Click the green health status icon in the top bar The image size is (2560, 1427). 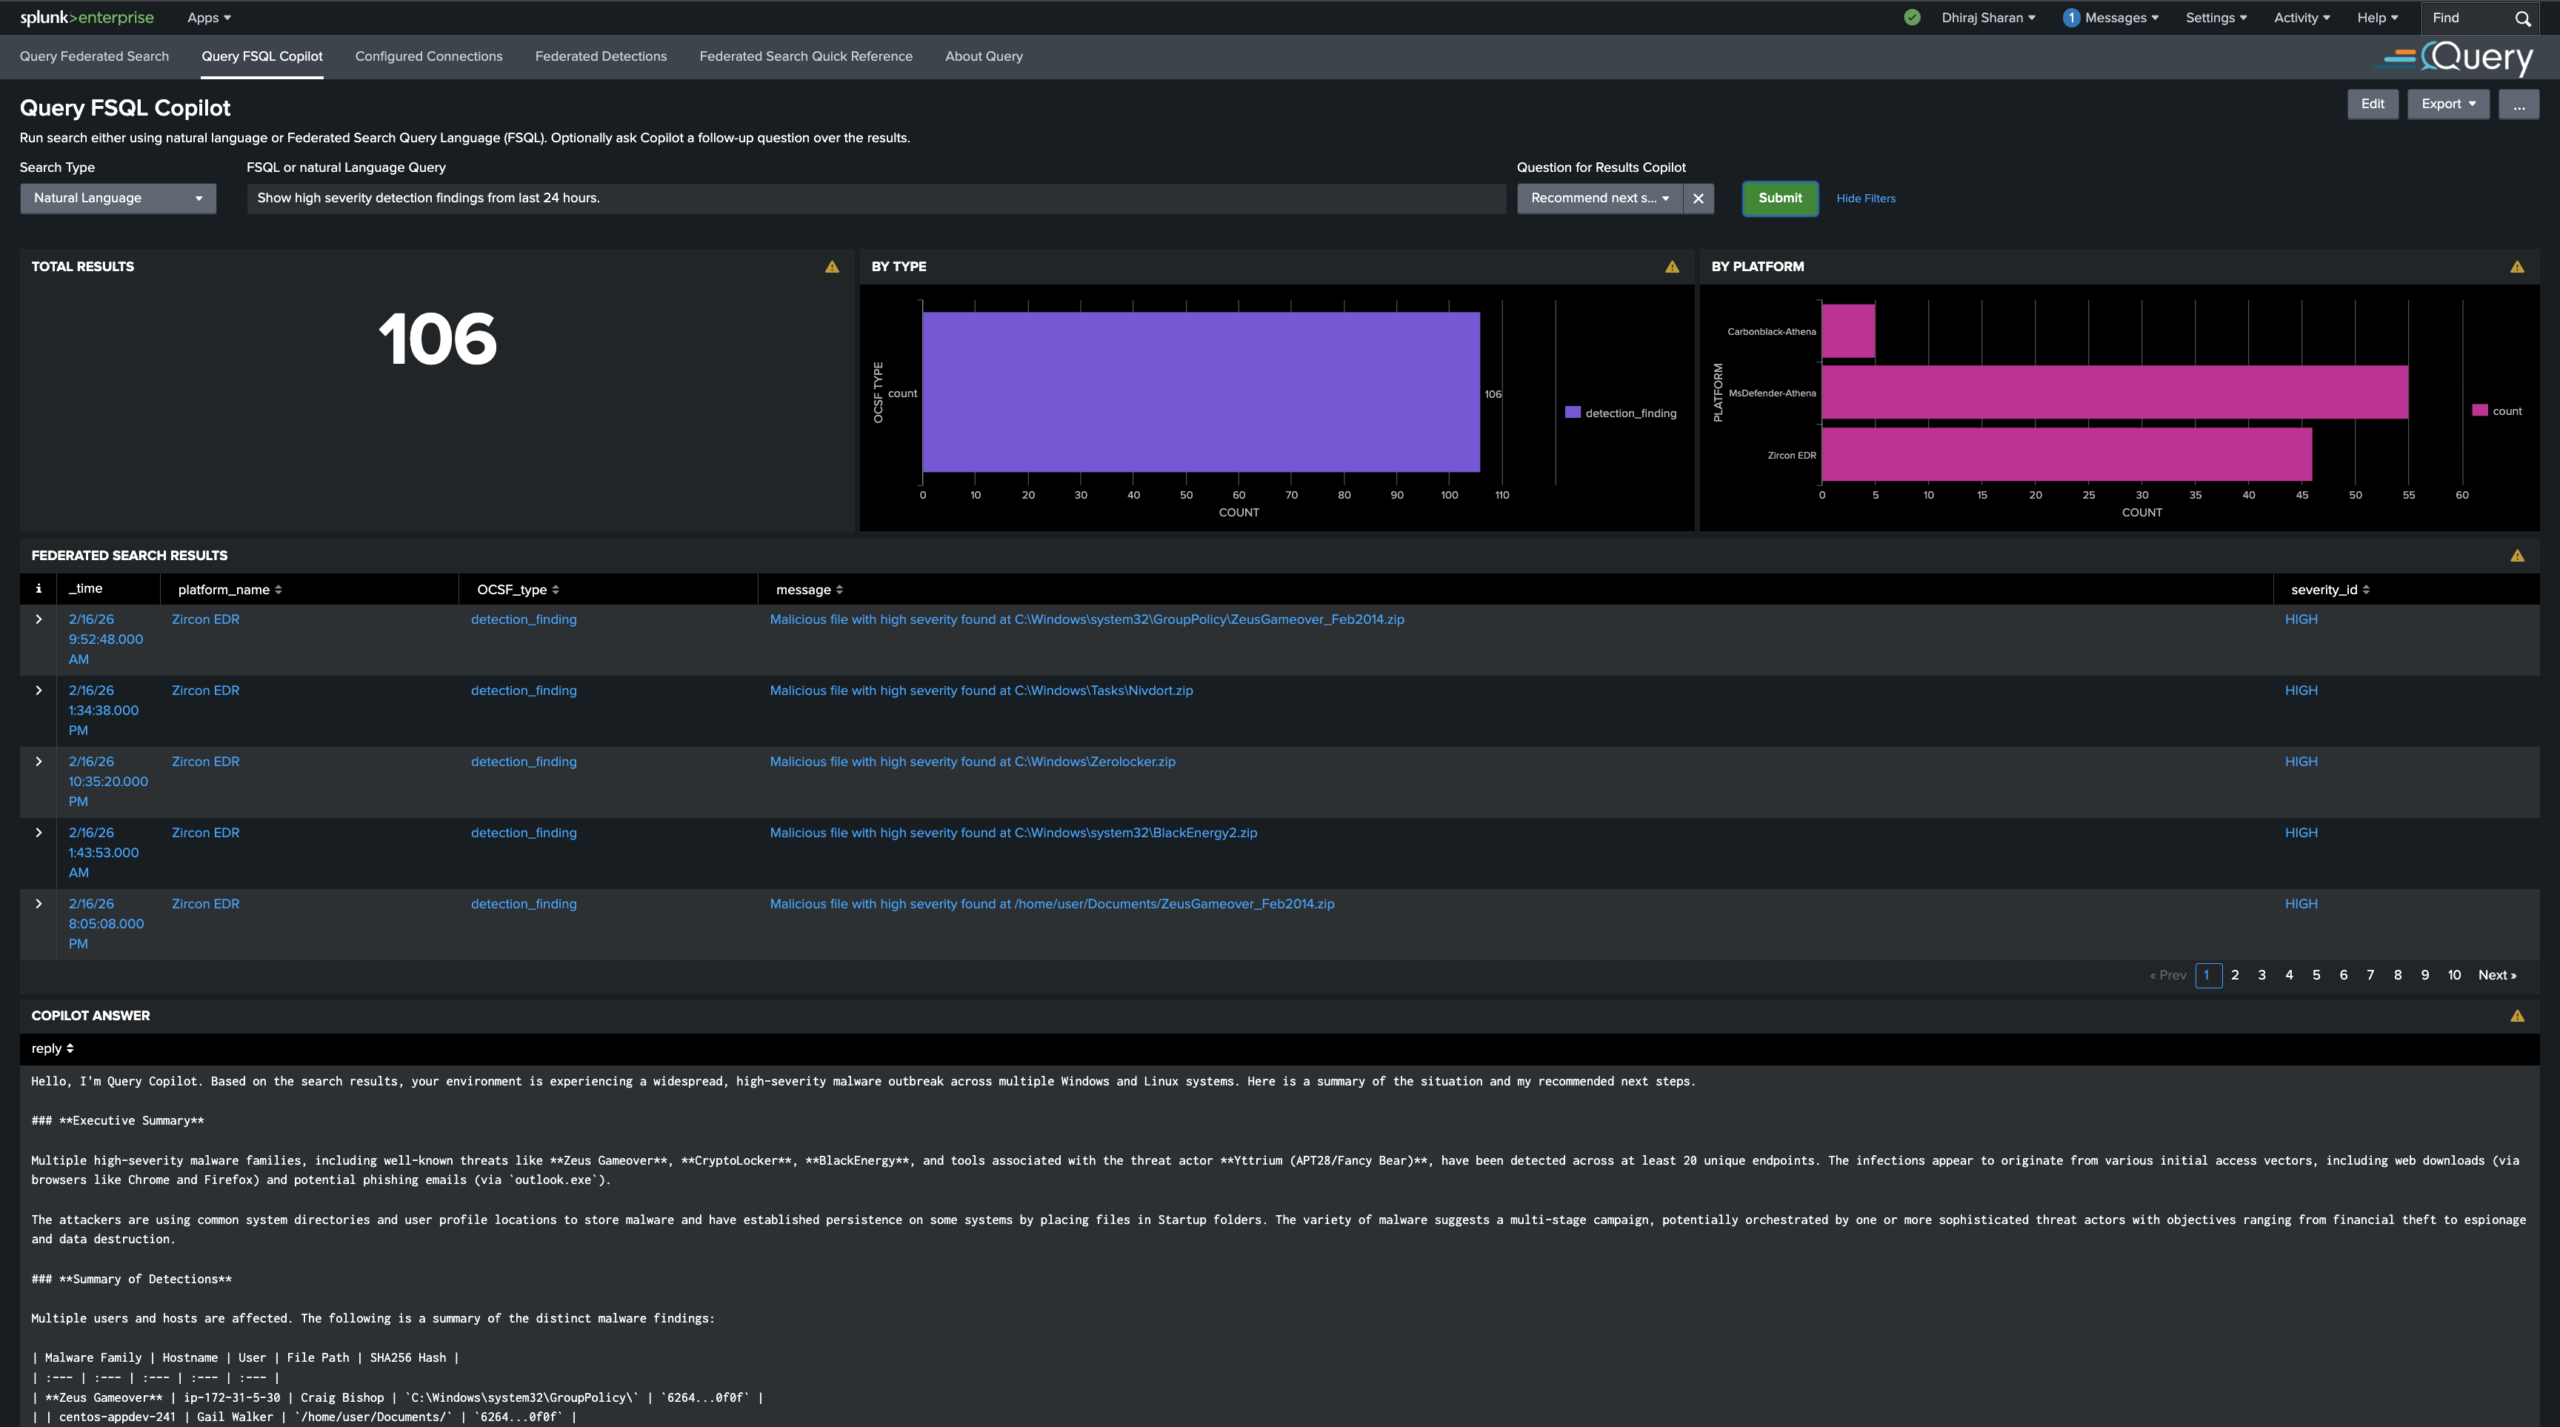pos(1911,17)
